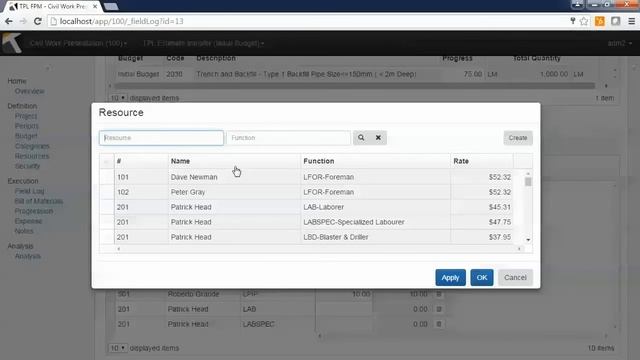Click the orange extension icon in toolbar
Viewport: 640px width, 360px height.
[600, 21]
